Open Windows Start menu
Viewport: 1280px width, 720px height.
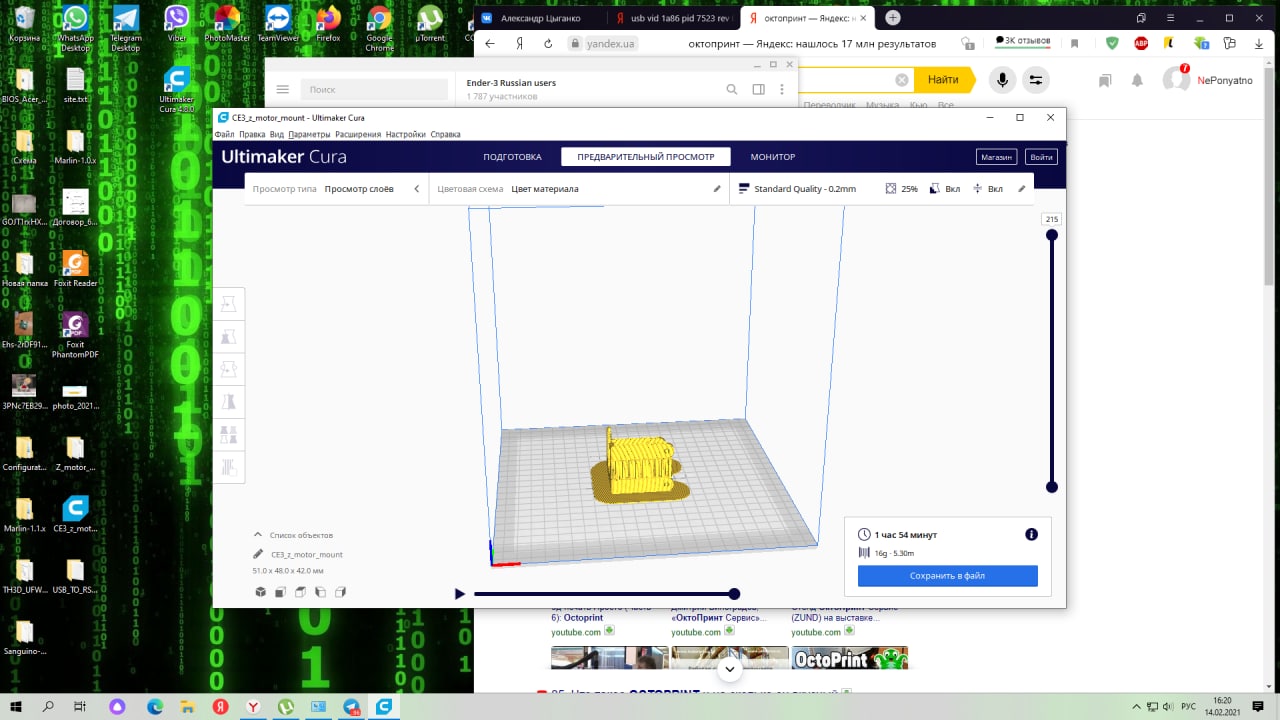(x=16, y=706)
